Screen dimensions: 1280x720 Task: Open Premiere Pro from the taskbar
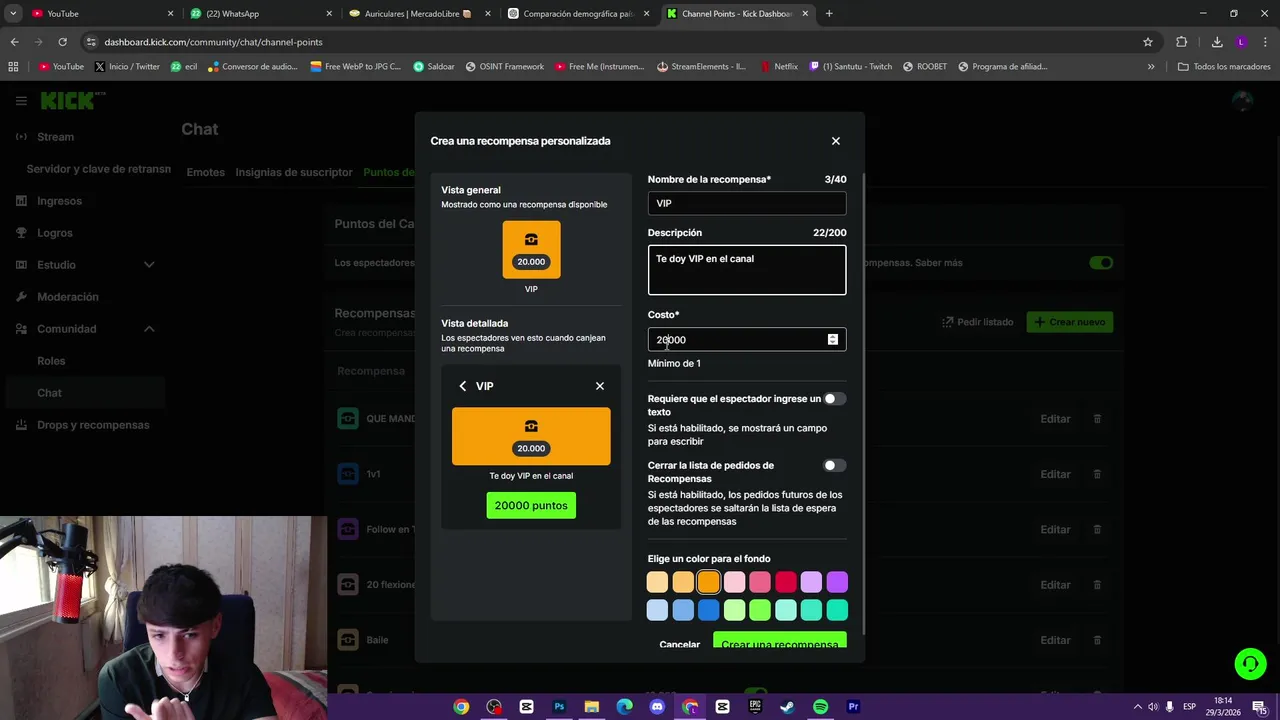tap(853, 707)
